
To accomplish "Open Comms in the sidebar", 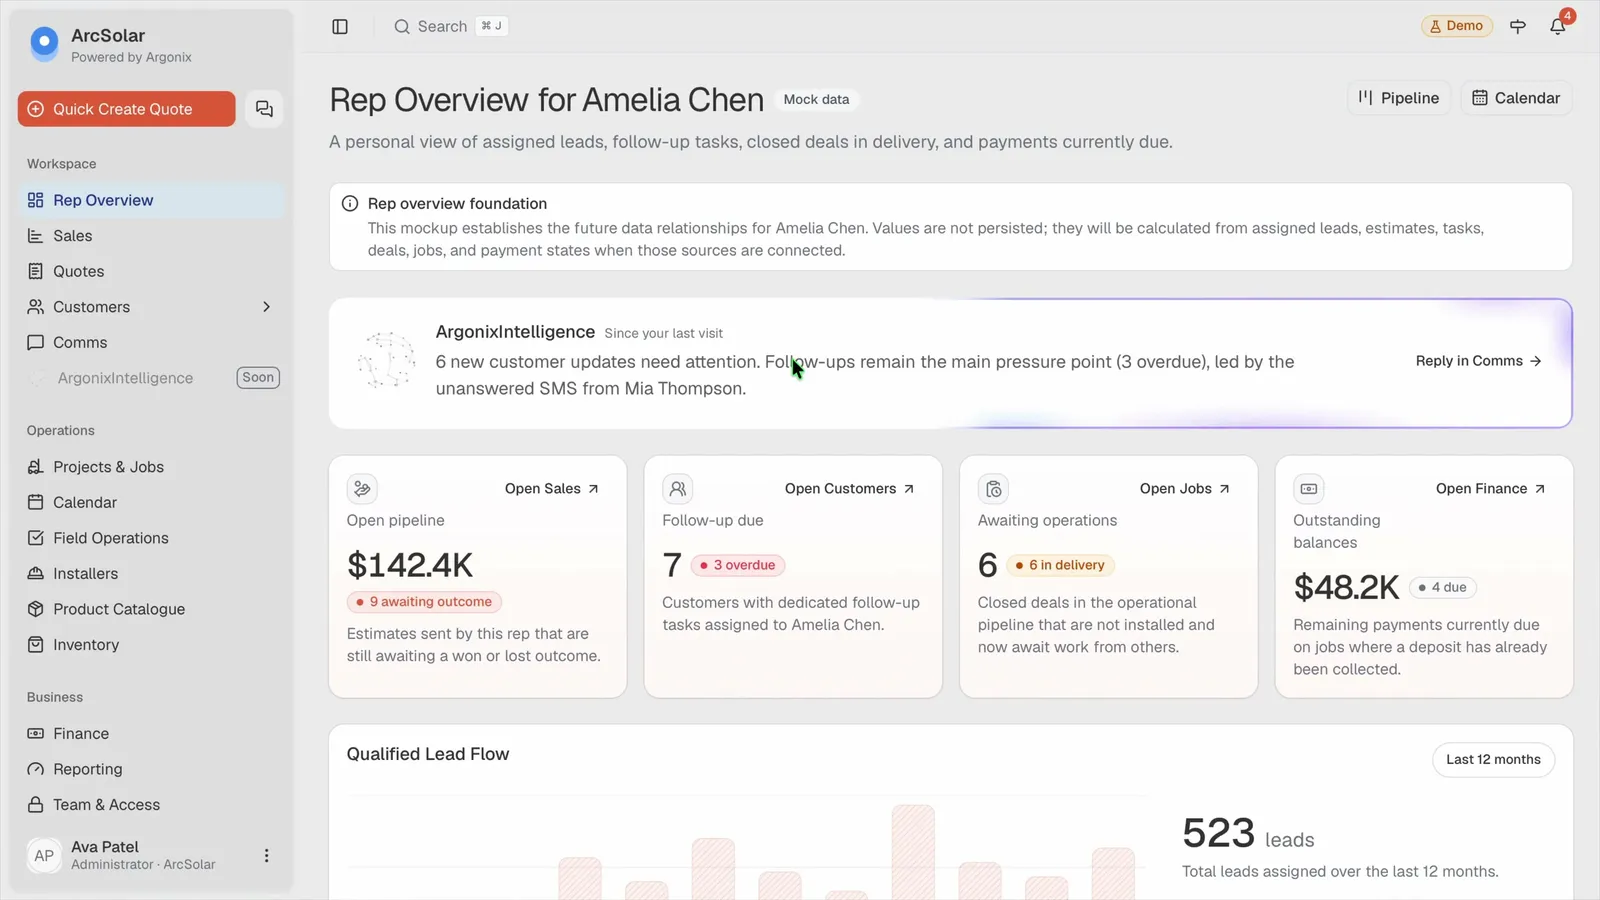I will (x=151, y=342).
